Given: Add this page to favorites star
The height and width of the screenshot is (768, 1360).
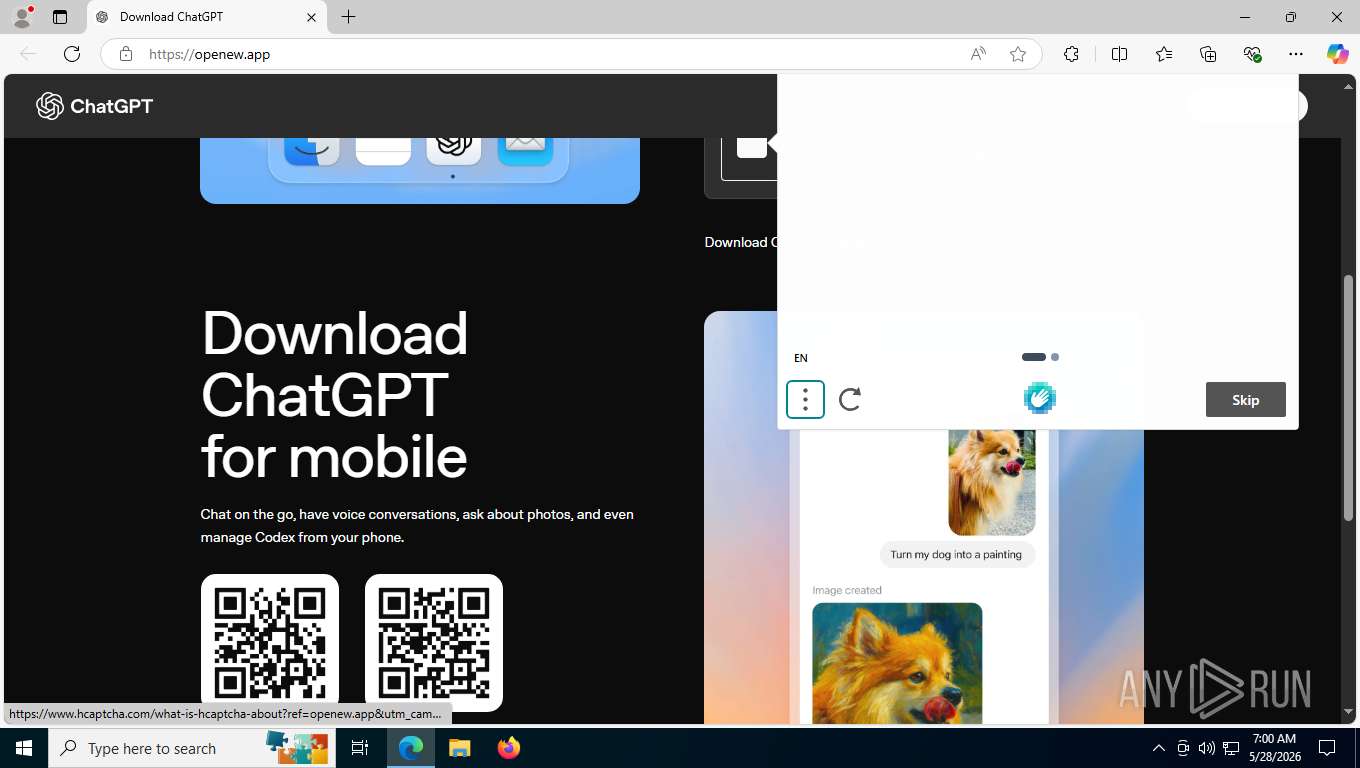Looking at the screenshot, I should [1018, 54].
